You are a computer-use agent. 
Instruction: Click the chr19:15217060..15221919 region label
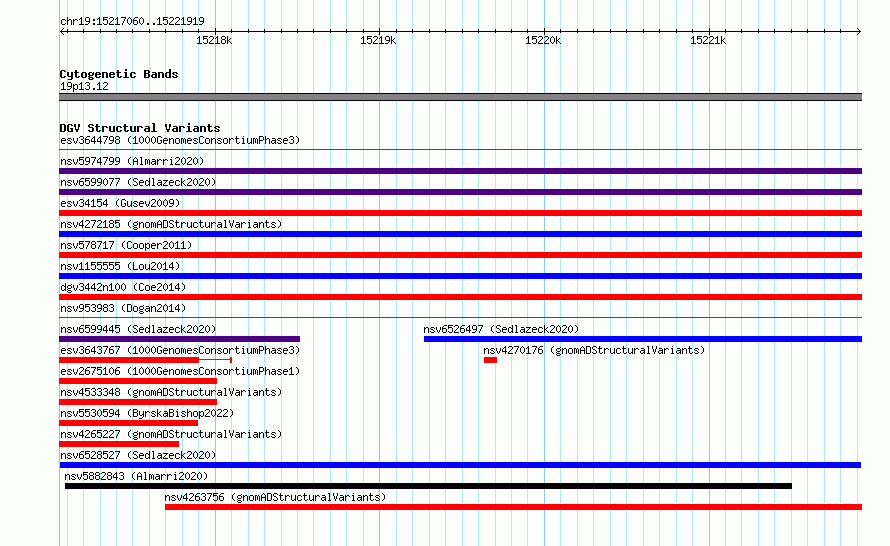click(132, 21)
